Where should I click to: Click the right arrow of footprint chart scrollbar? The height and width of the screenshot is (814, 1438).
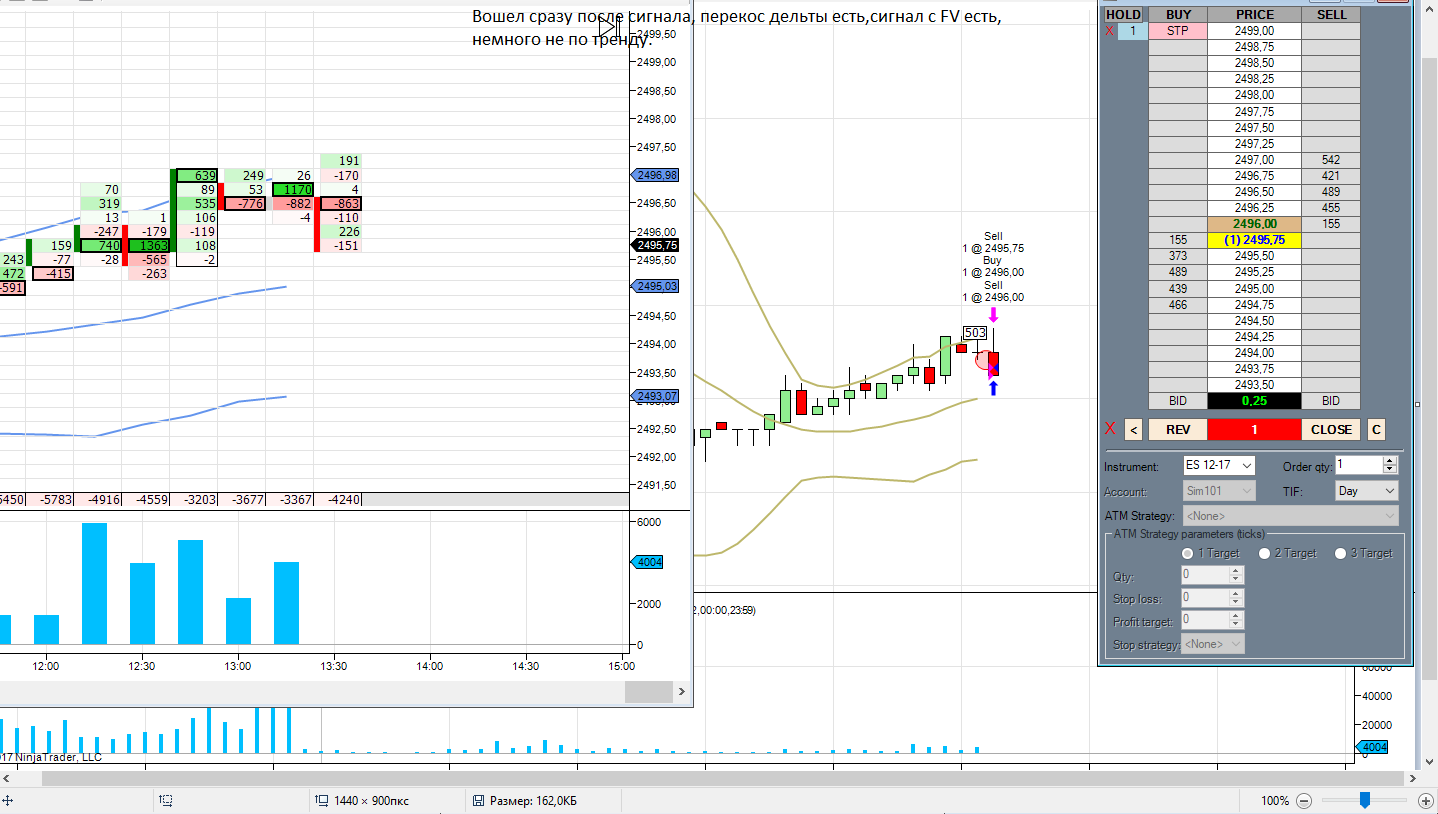pyautogui.click(x=682, y=692)
